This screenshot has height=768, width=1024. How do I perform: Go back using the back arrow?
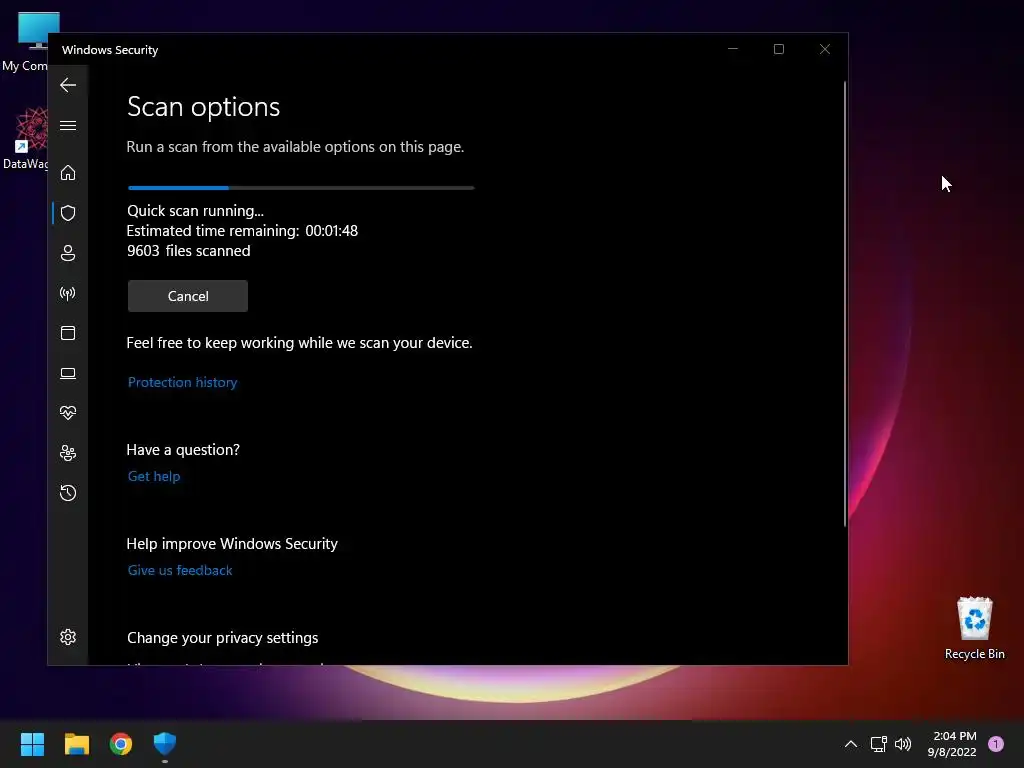tap(68, 85)
